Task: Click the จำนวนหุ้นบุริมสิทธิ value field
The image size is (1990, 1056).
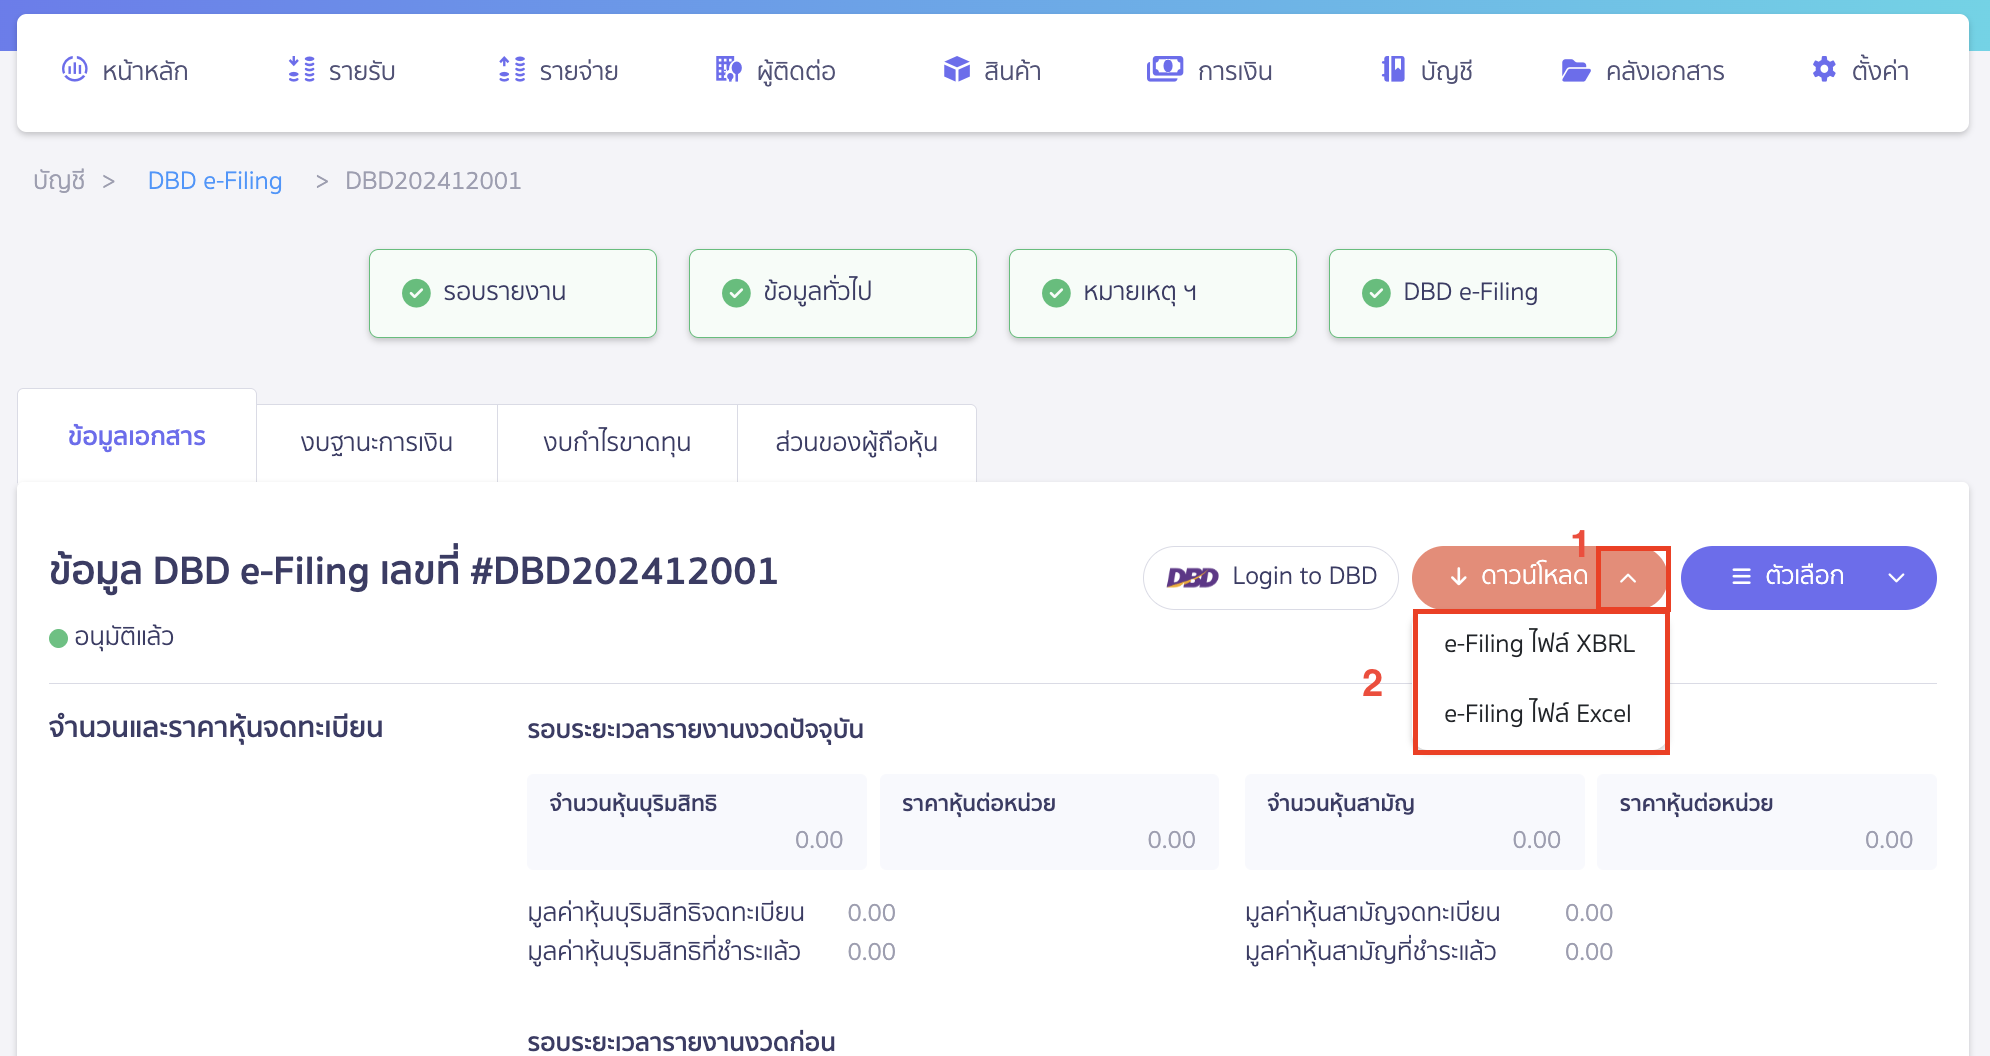Action: pyautogui.click(x=696, y=822)
